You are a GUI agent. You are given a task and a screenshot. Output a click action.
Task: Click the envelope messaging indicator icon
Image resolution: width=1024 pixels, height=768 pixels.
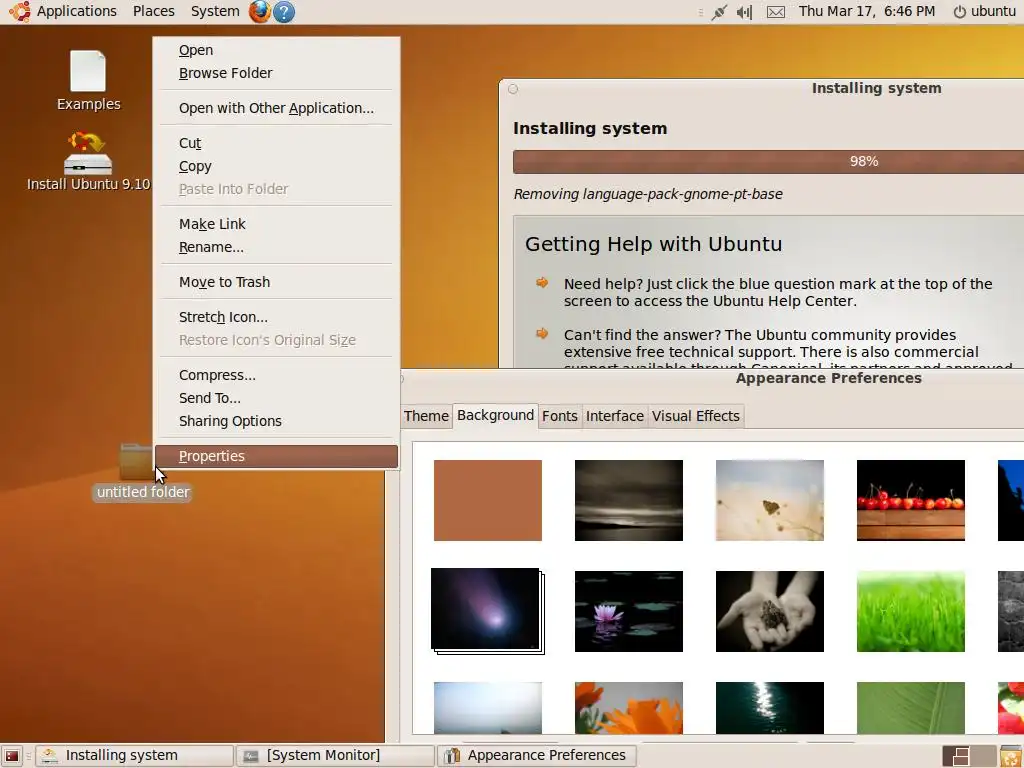tap(776, 12)
